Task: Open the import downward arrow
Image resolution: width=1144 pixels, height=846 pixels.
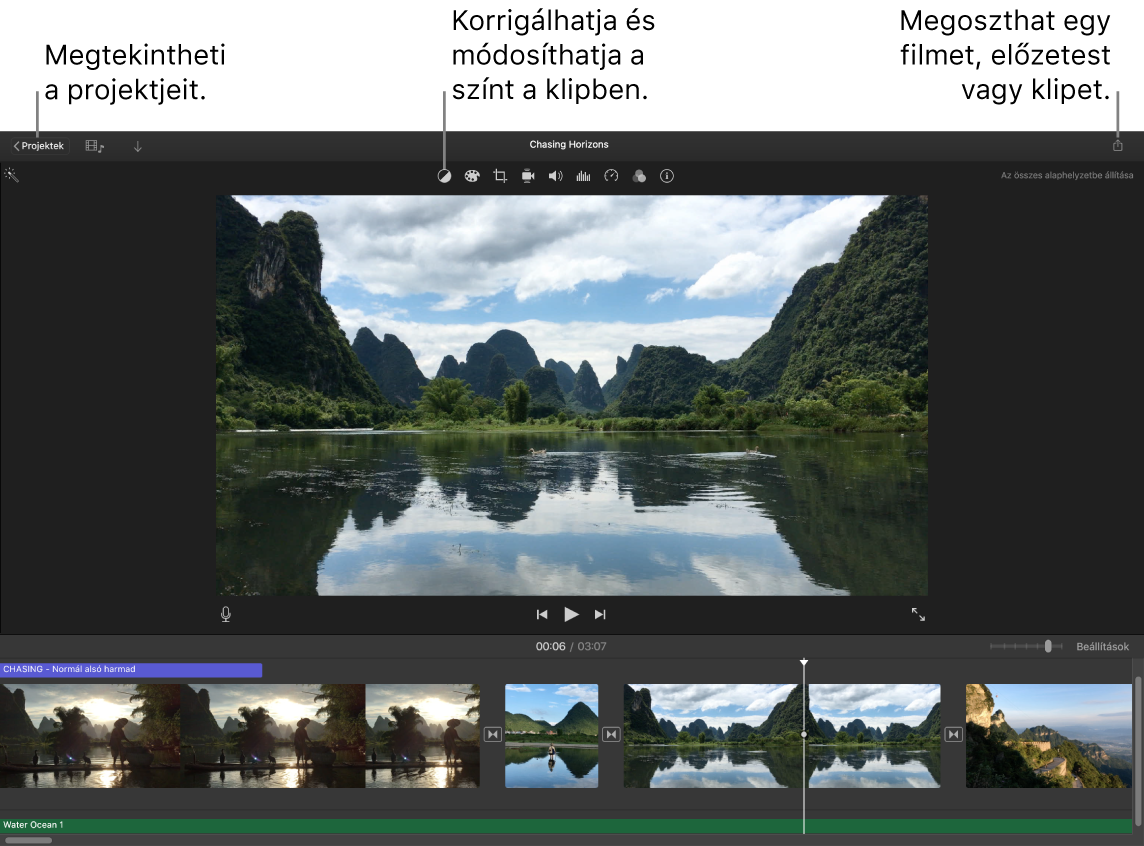Action: coord(137,145)
